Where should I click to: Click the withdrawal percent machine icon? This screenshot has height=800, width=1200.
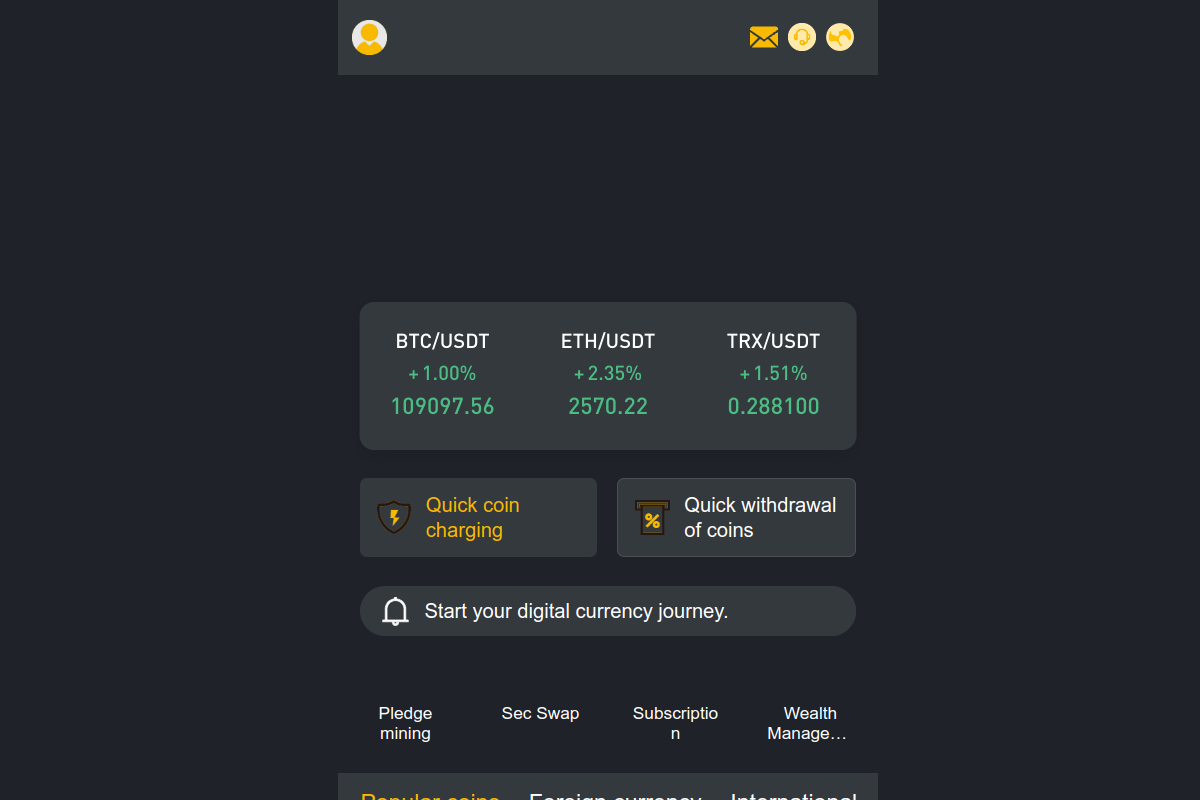point(651,518)
